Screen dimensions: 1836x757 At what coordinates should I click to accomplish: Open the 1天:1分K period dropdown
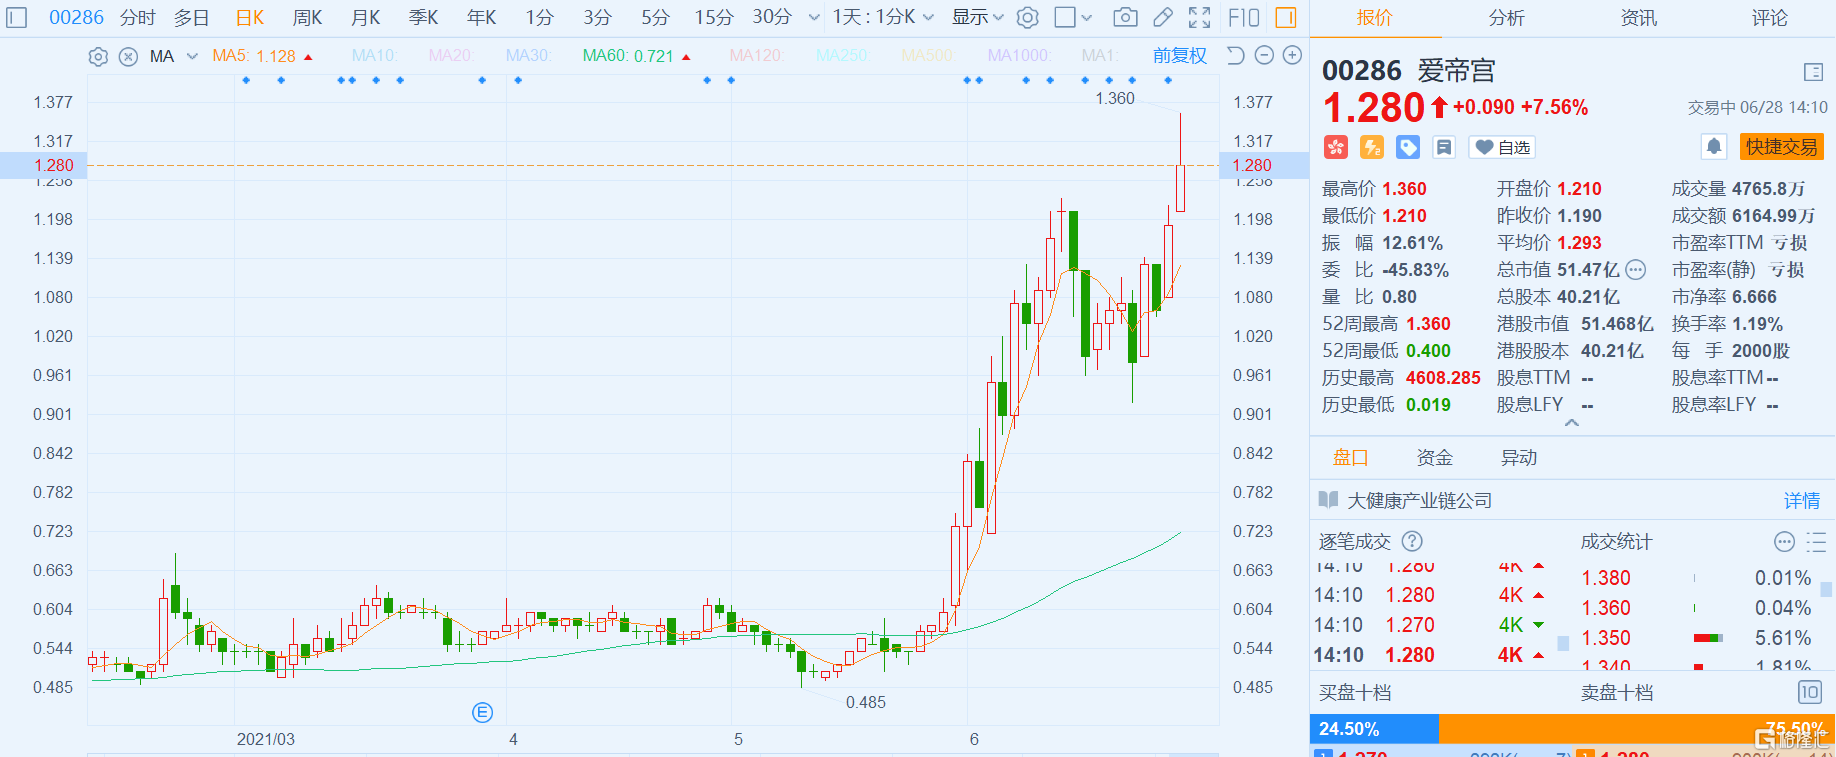883,17
